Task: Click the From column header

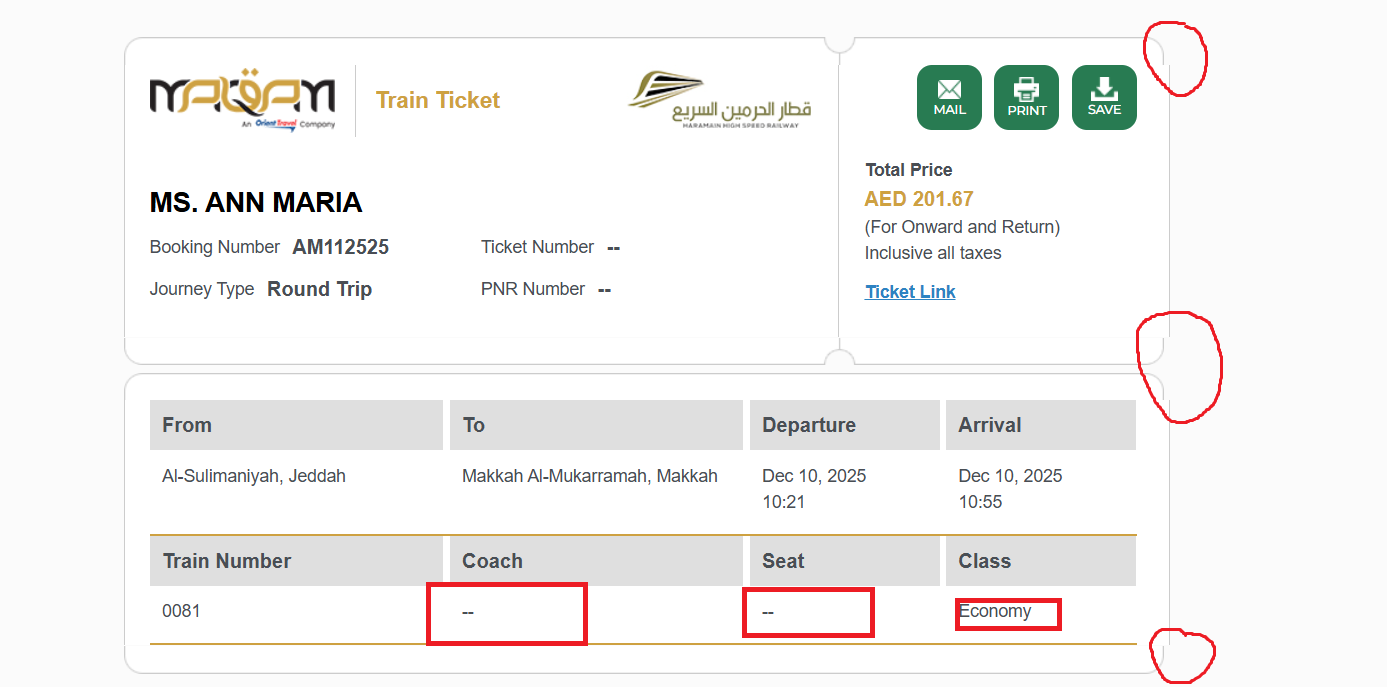Action: pyautogui.click(x=187, y=425)
